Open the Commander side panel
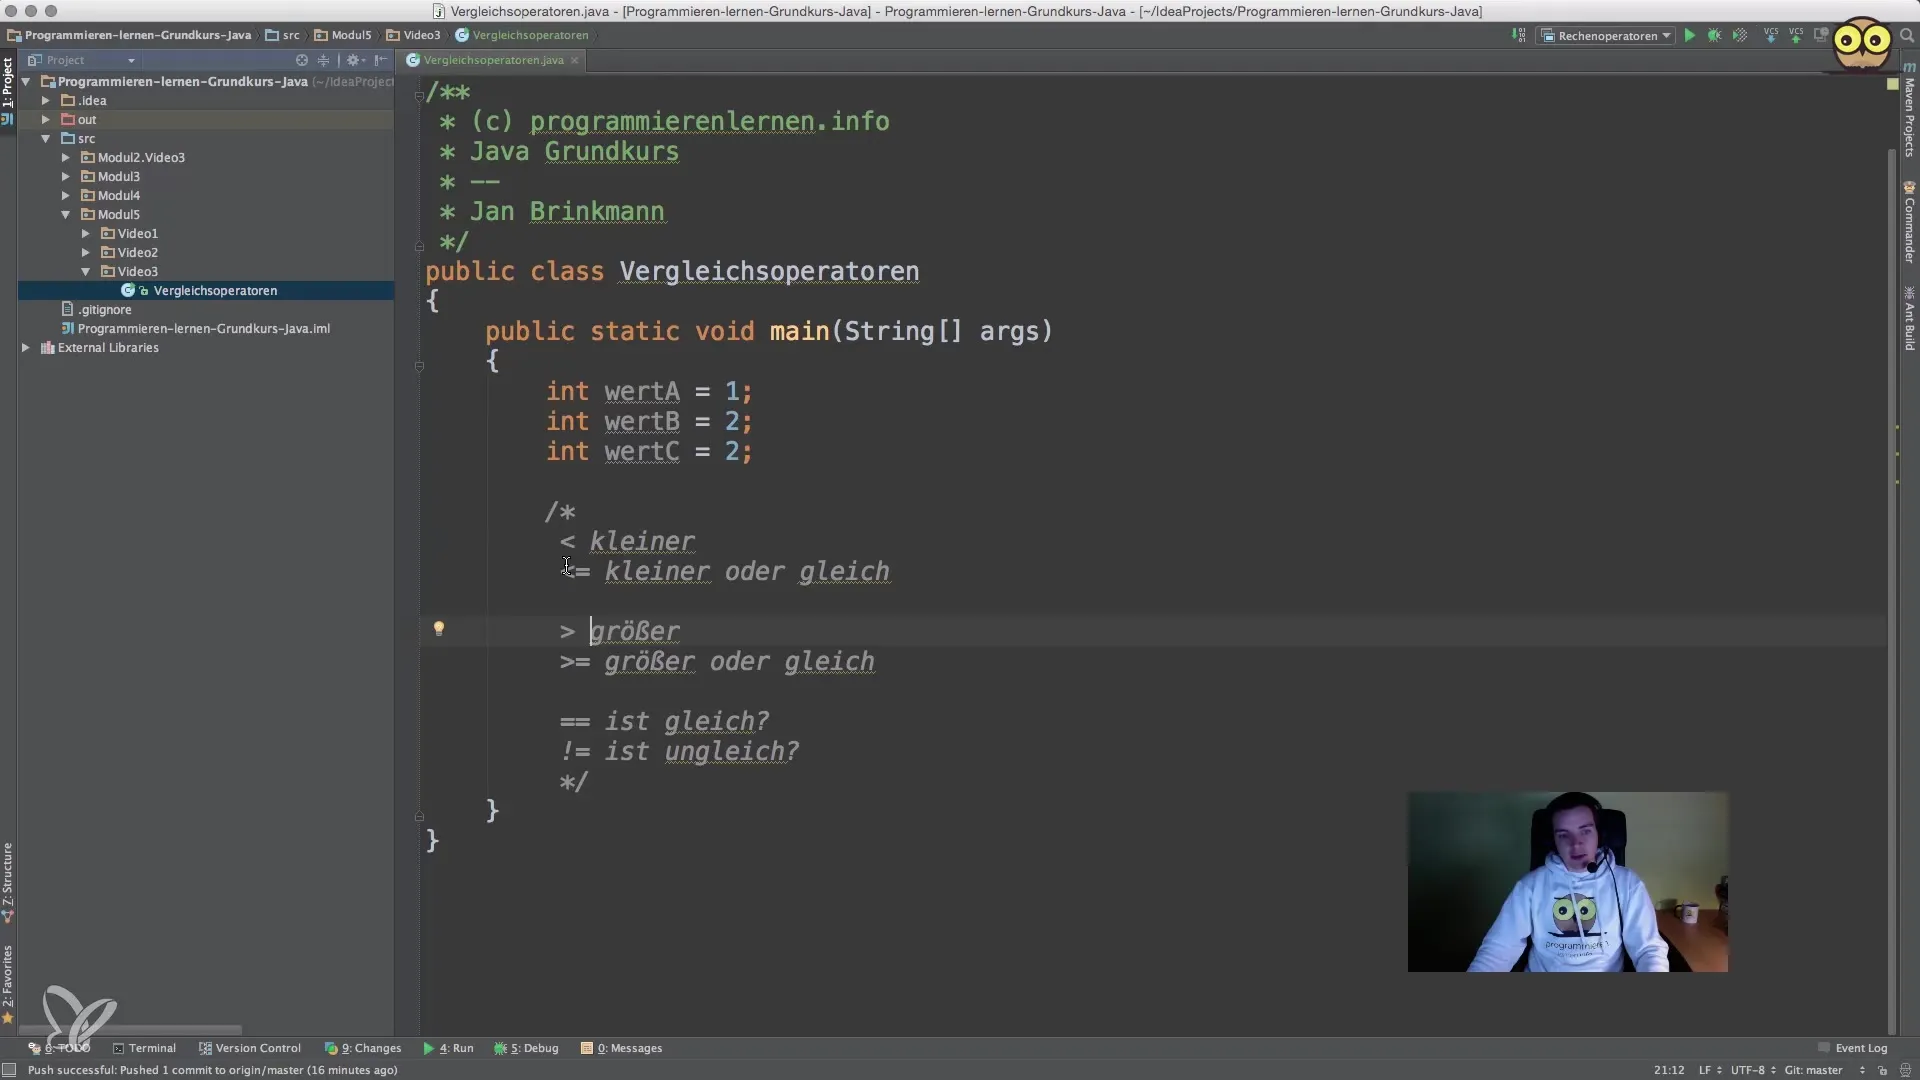The height and width of the screenshot is (1080, 1920). coord(1909,222)
